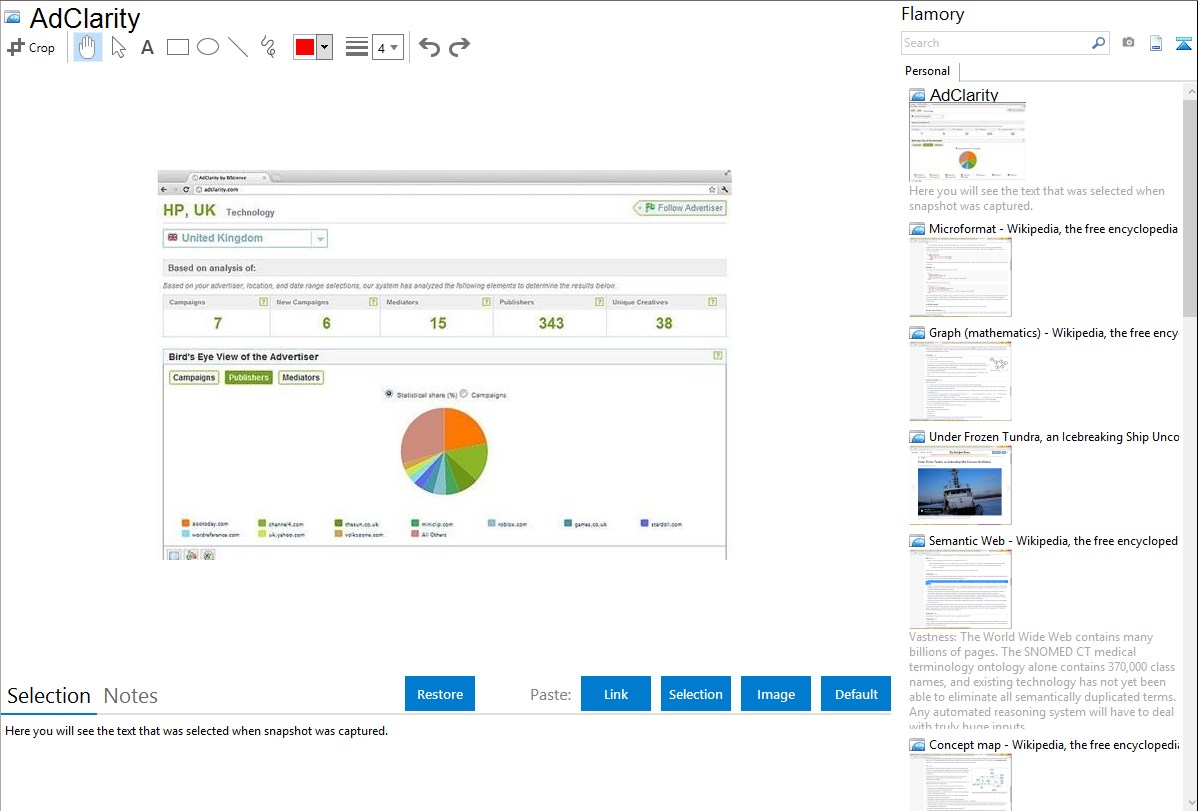This screenshot has width=1198, height=811.
Task: Click the AdClarity window icon in title
Action: (12, 16)
